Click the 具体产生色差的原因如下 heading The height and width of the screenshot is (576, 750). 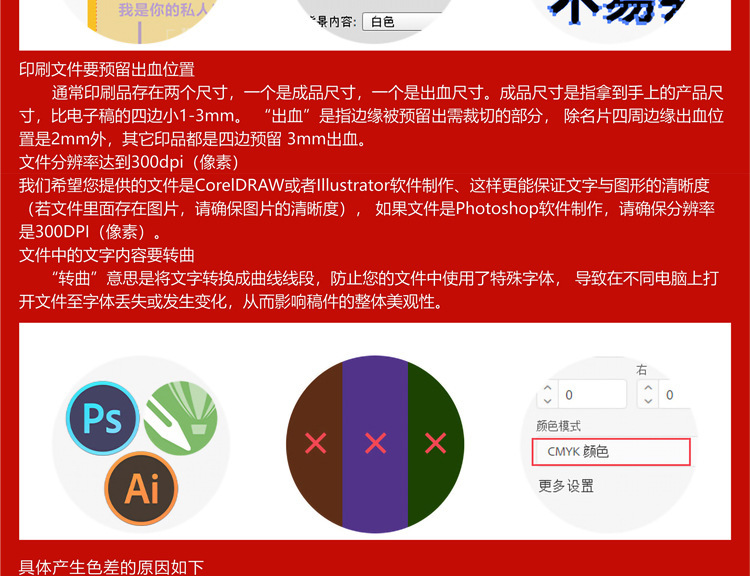[111, 567]
